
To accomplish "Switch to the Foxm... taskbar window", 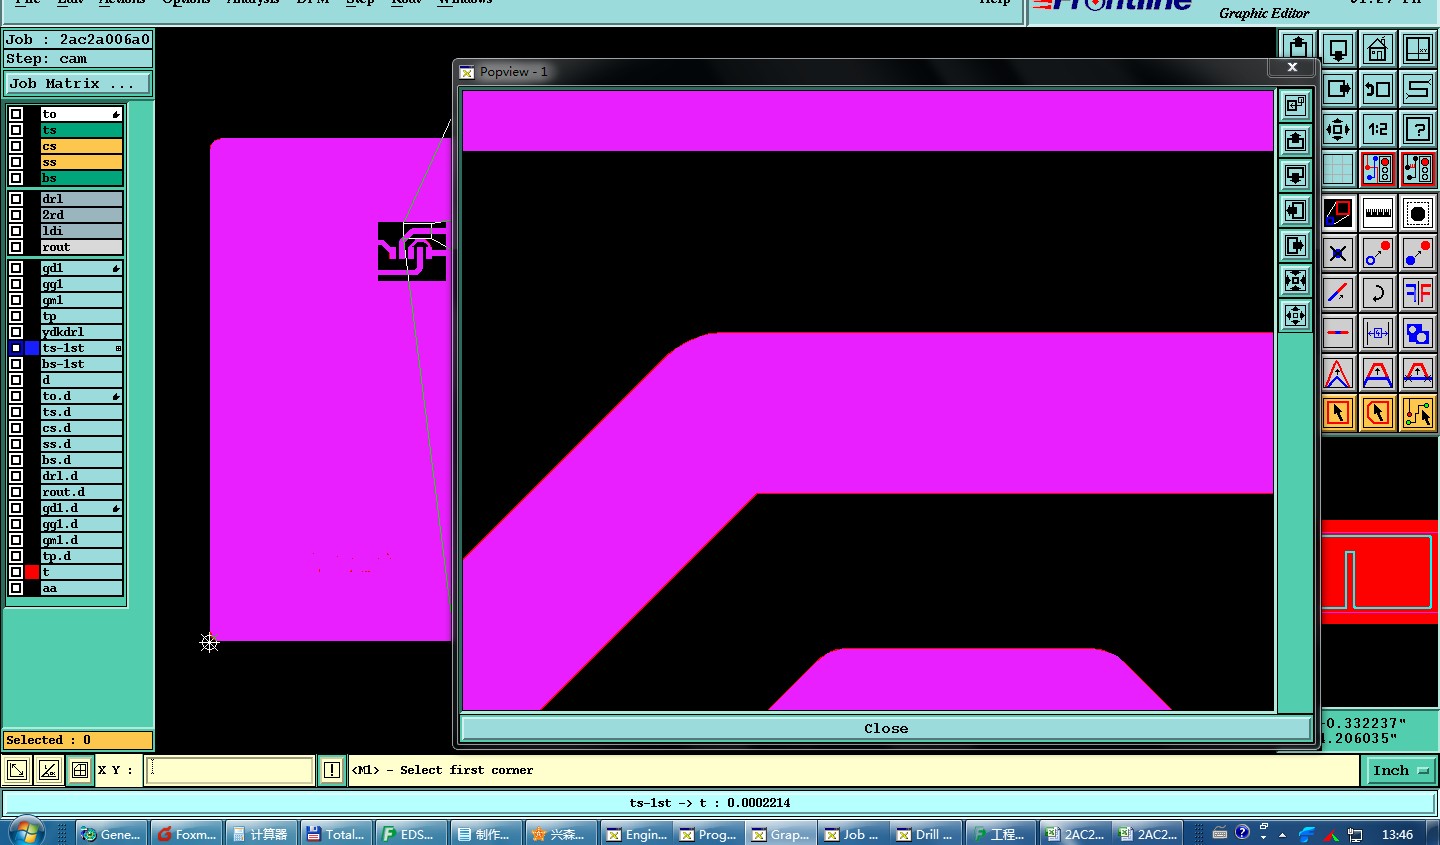I will [x=188, y=833].
